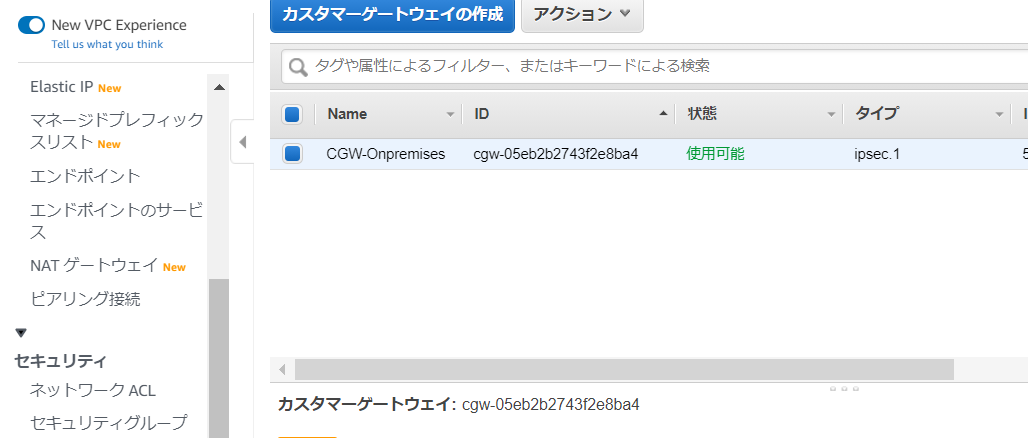The height and width of the screenshot is (438, 1028).
Task: Open Name column filter dropdown arrow
Action: 452,115
